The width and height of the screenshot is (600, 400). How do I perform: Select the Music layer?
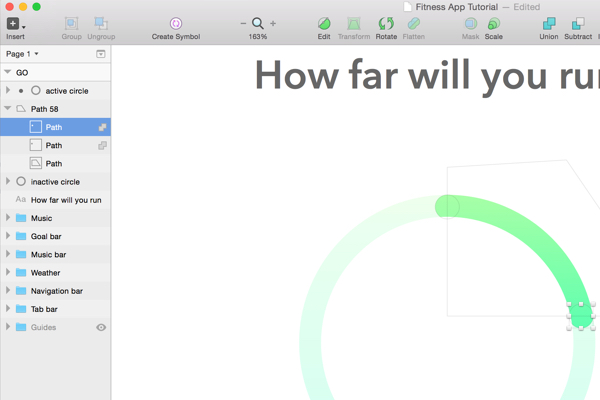click(55, 218)
